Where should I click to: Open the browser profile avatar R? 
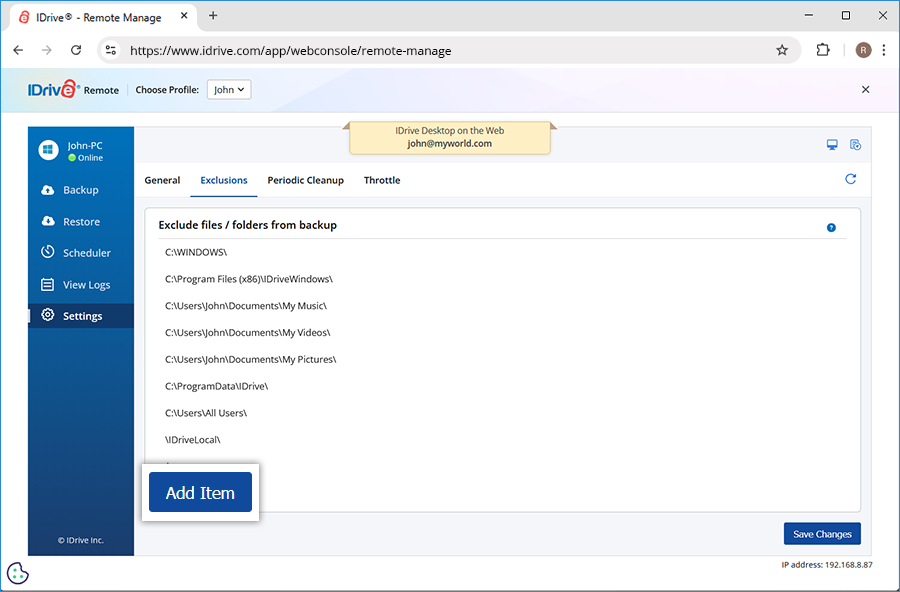point(863,51)
